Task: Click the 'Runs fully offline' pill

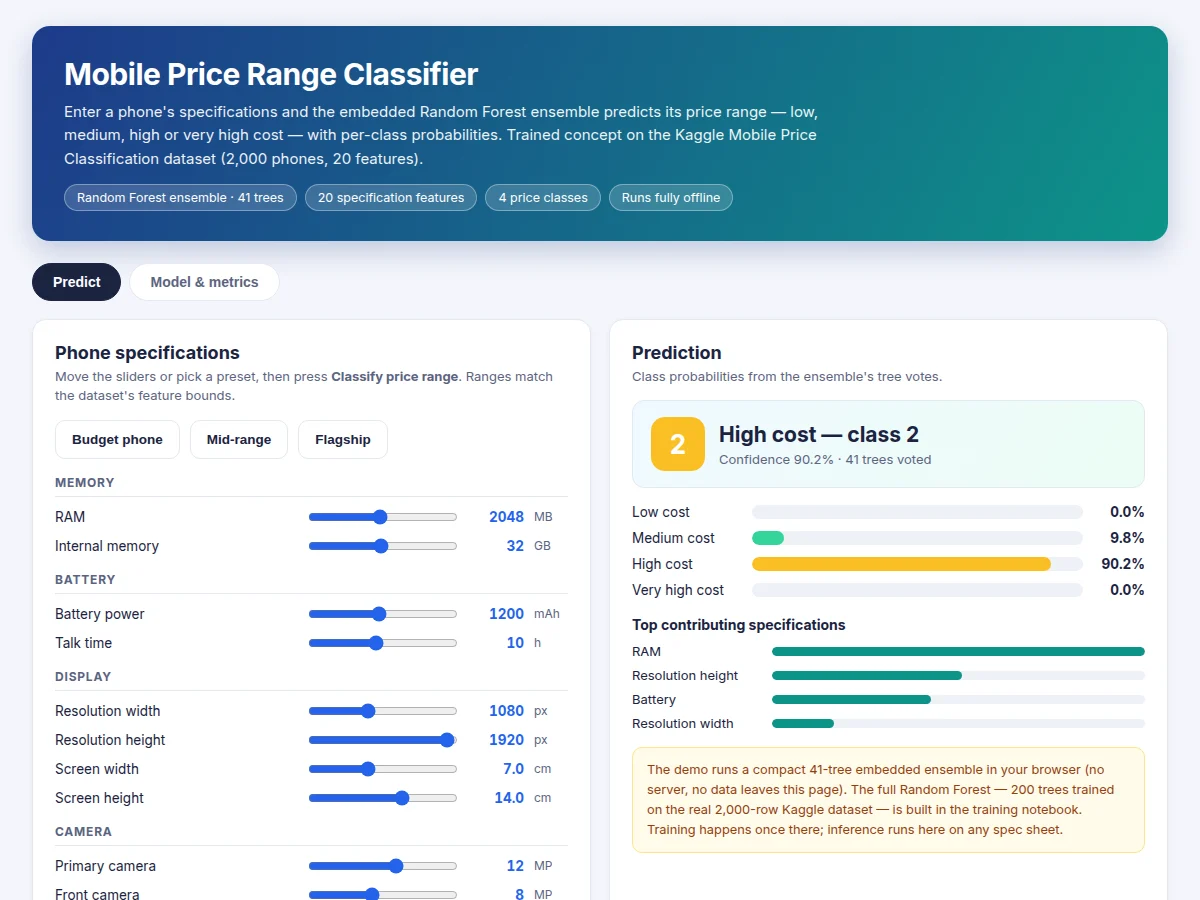Action: pyautogui.click(x=671, y=198)
